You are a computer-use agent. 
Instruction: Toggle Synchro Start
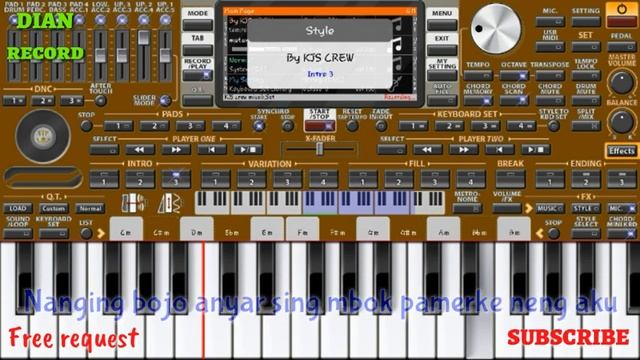pyautogui.click(x=259, y=126)
